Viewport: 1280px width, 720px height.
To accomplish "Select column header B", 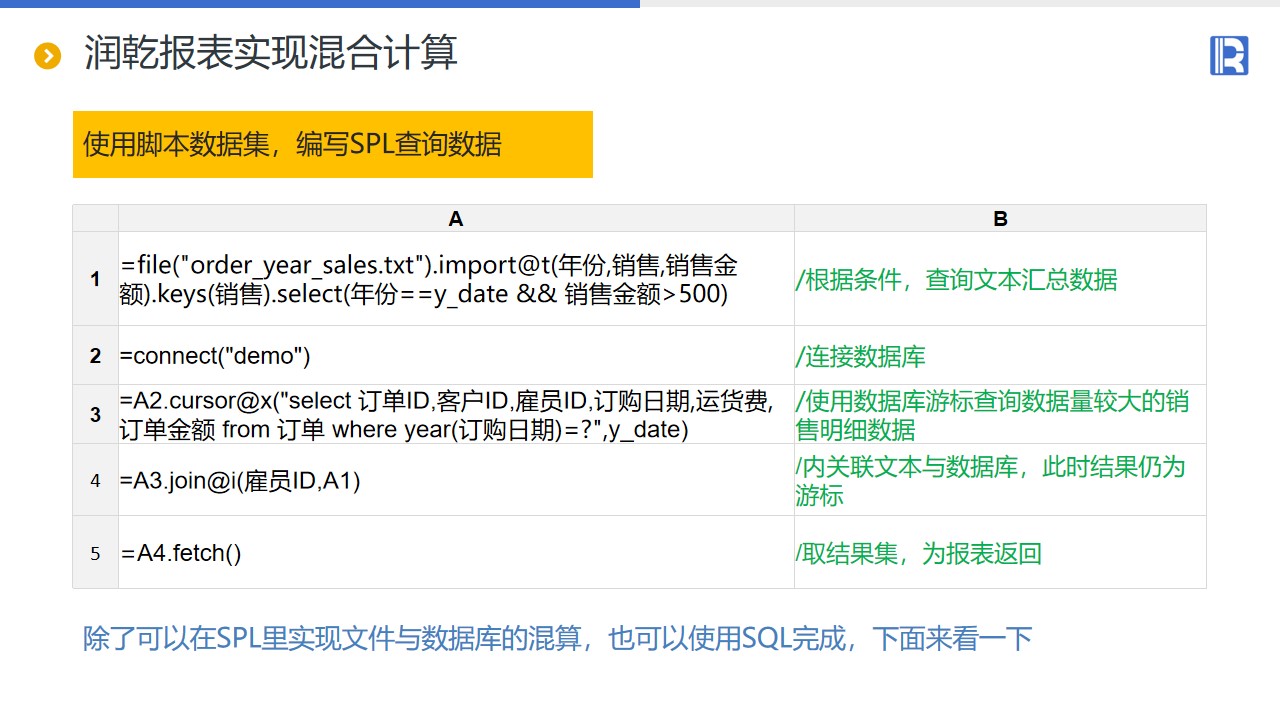I will 1000,219.
